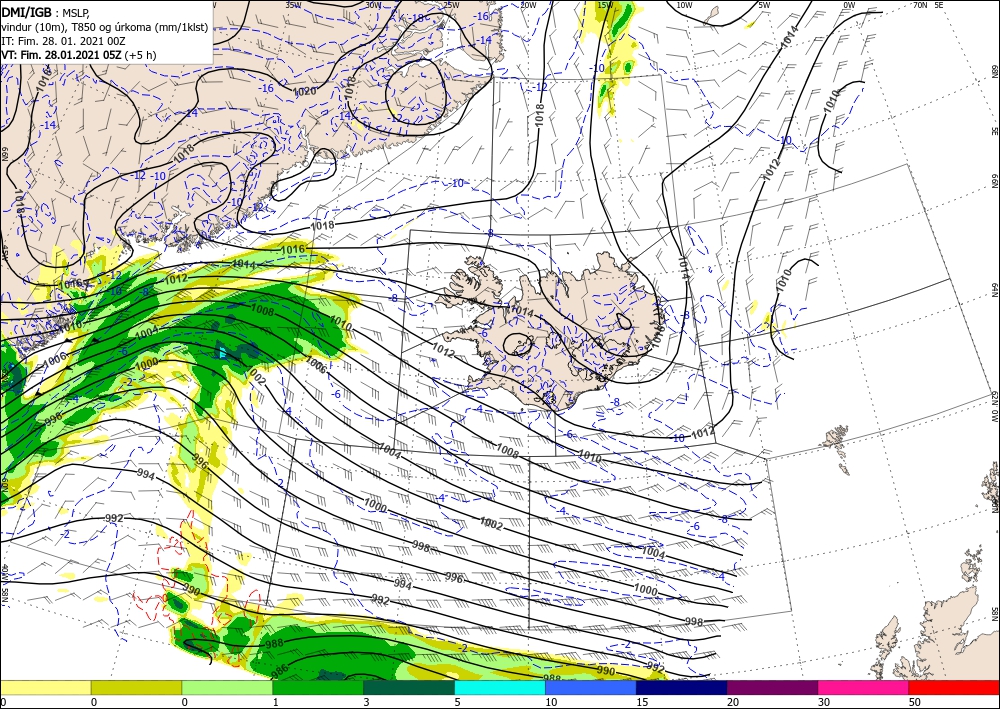Click the '10W' longitude label at top
The width and height of the screenshot is (1000, 709).
[x=684, y=5]
